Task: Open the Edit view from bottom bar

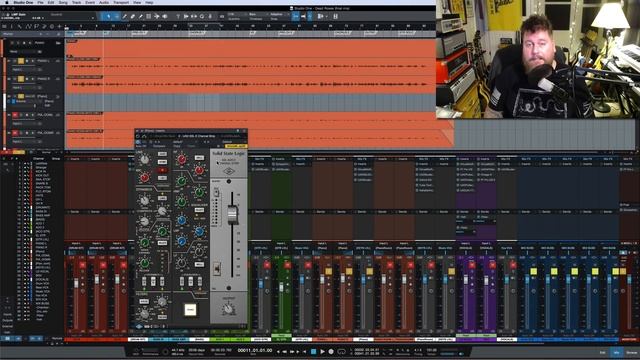Action: (602, 352)
